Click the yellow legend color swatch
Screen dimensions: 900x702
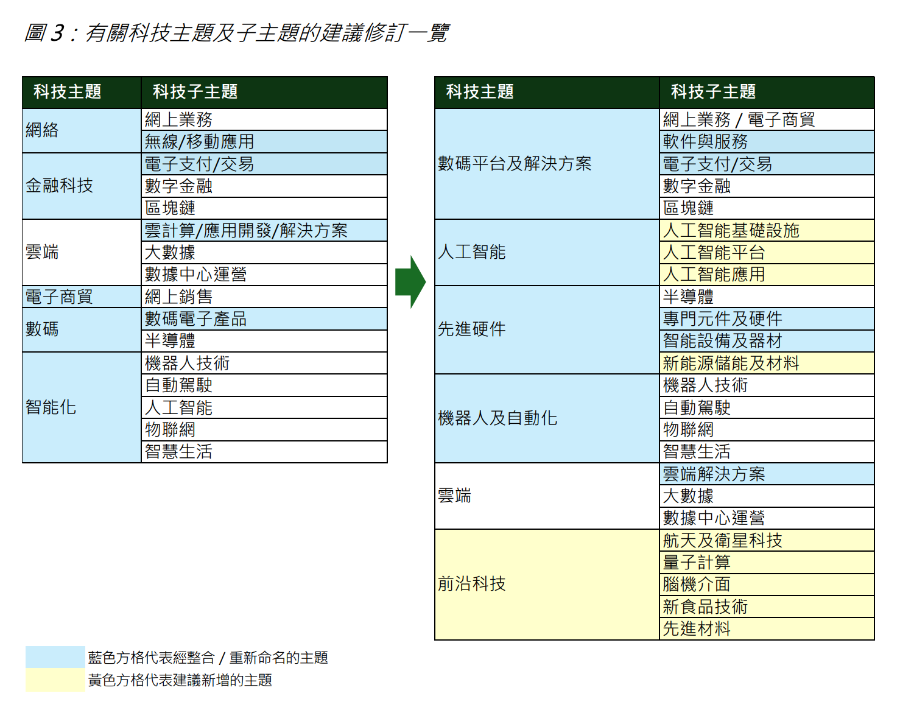pos(55,680)
